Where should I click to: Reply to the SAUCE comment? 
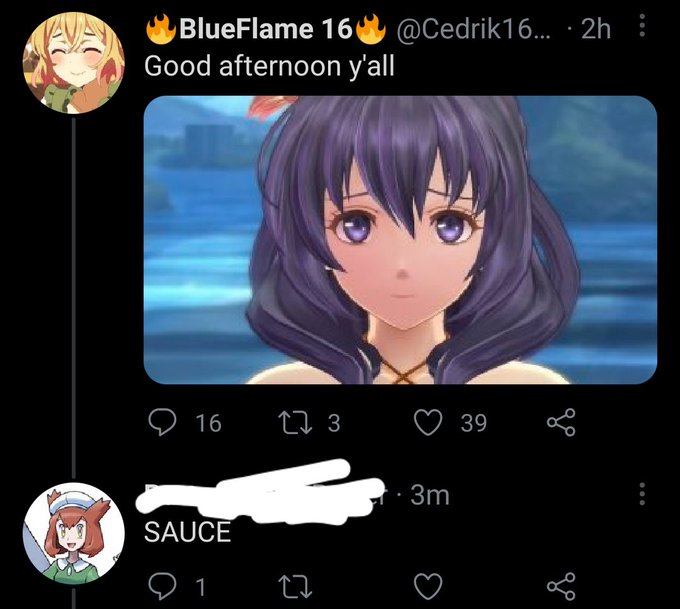[162, 586]
